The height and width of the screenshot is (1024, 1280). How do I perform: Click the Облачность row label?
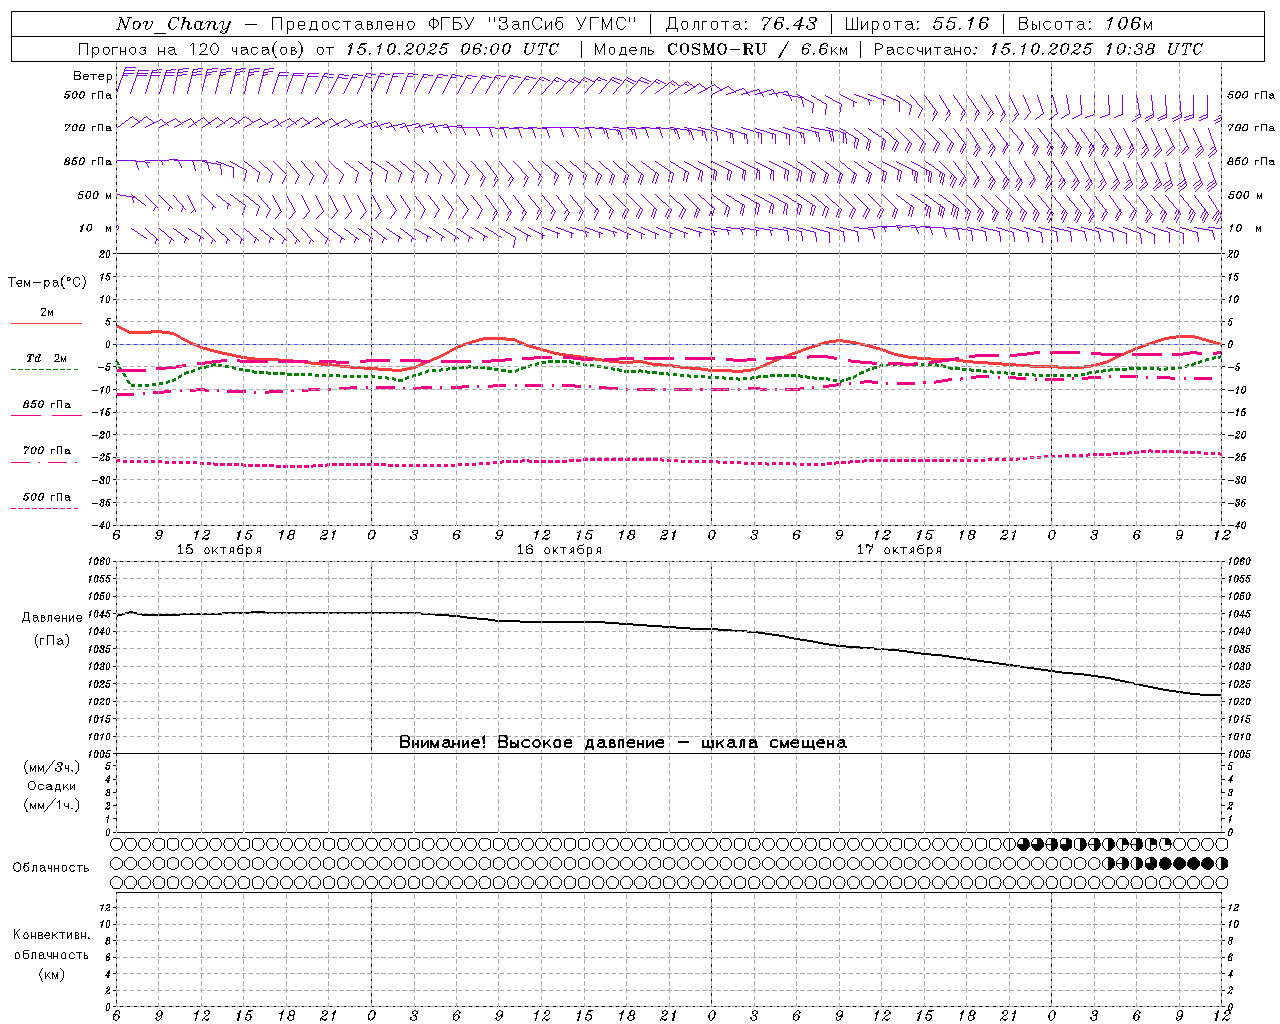pyautogui.click(x=51, y=868)
